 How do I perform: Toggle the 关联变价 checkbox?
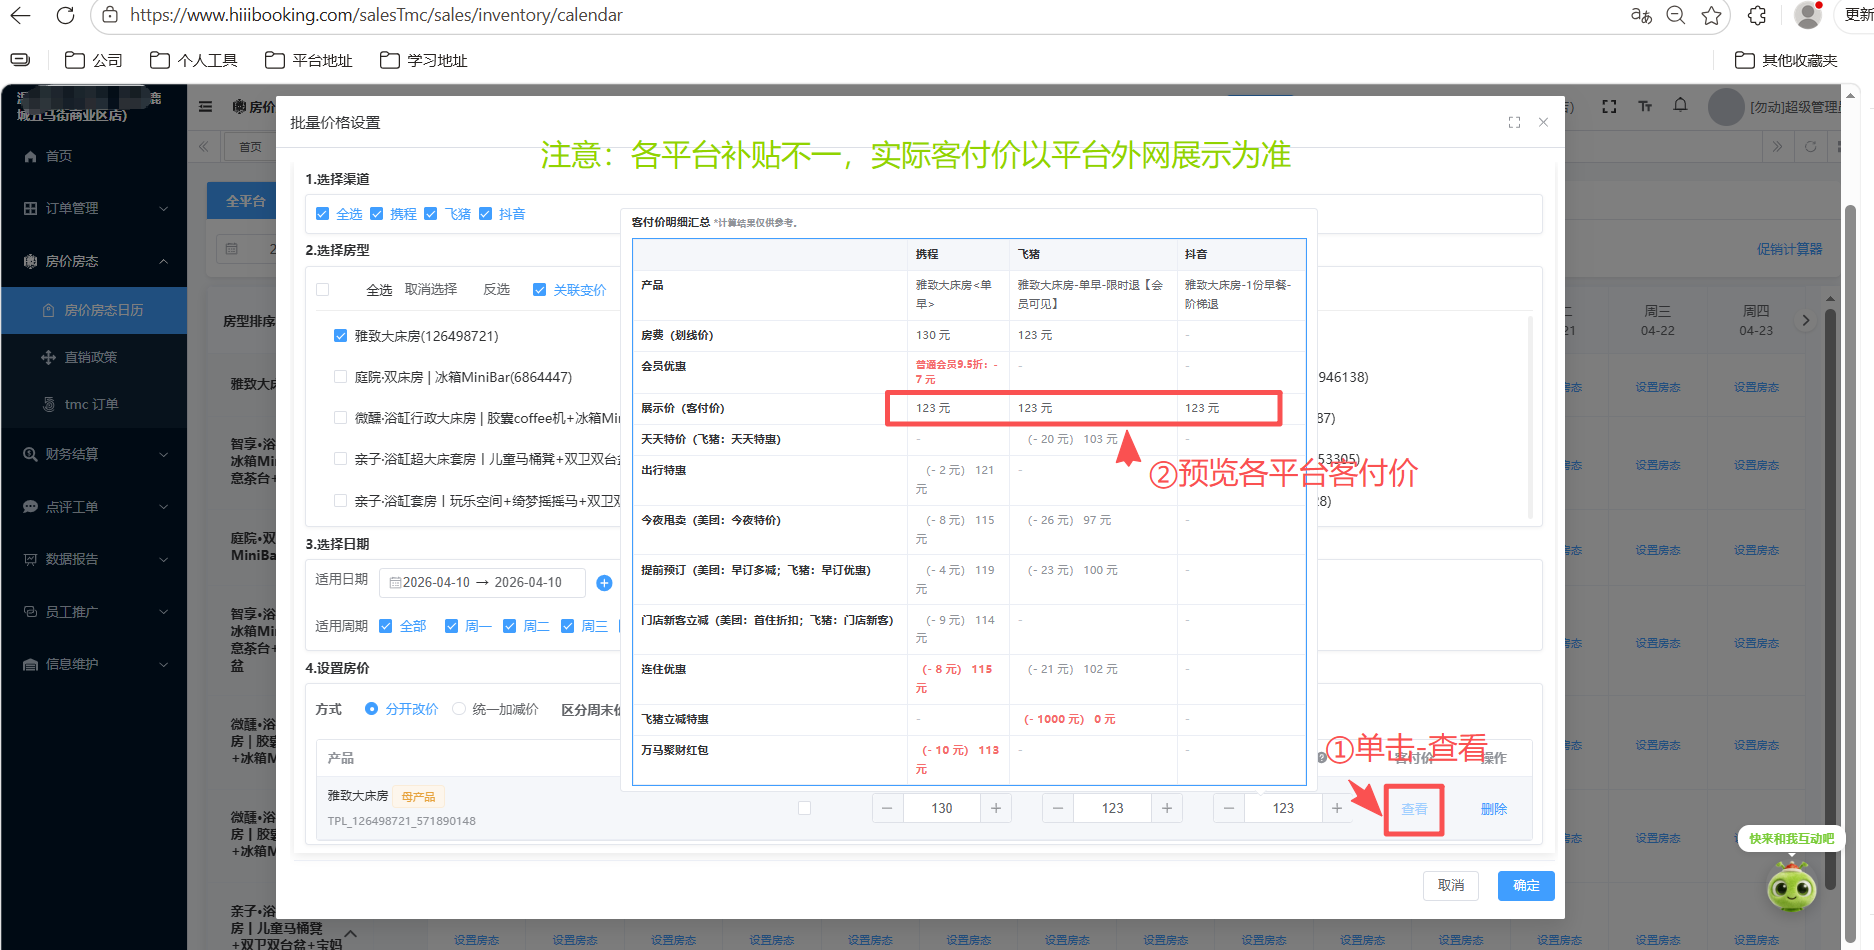point(539,290)
